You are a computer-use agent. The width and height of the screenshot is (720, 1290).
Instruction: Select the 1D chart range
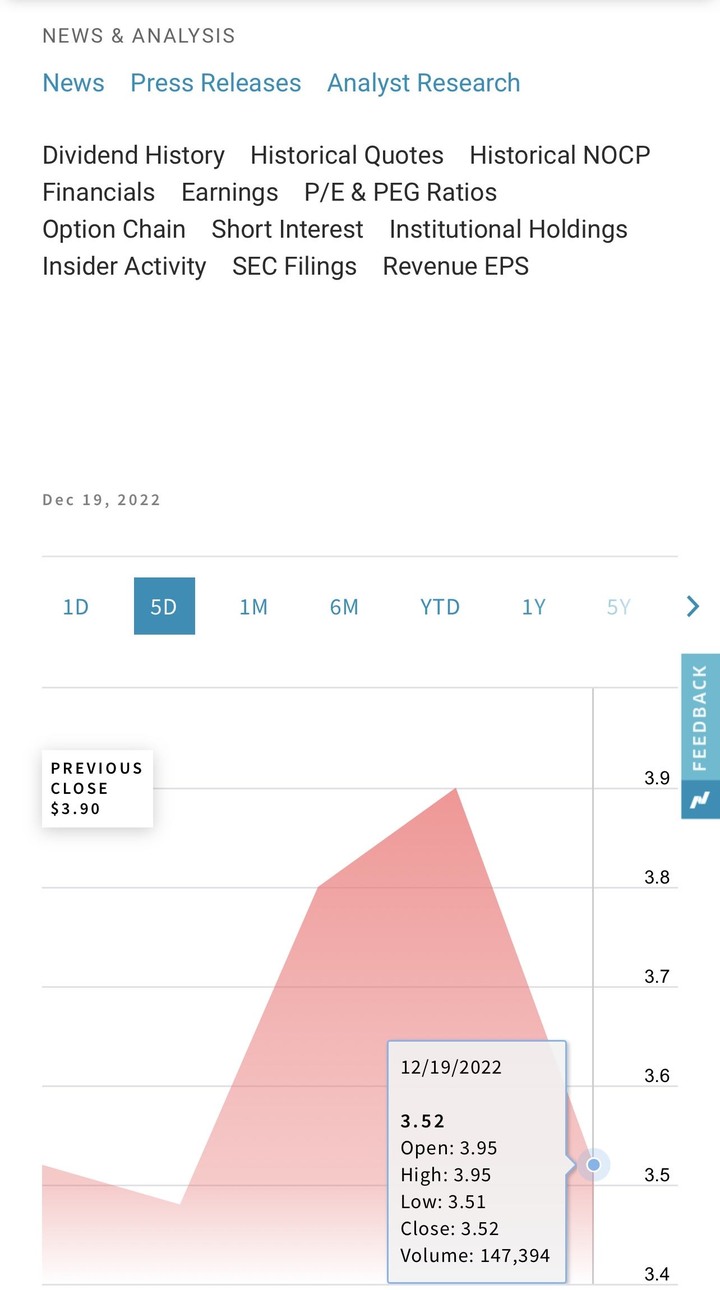(76, 607)
